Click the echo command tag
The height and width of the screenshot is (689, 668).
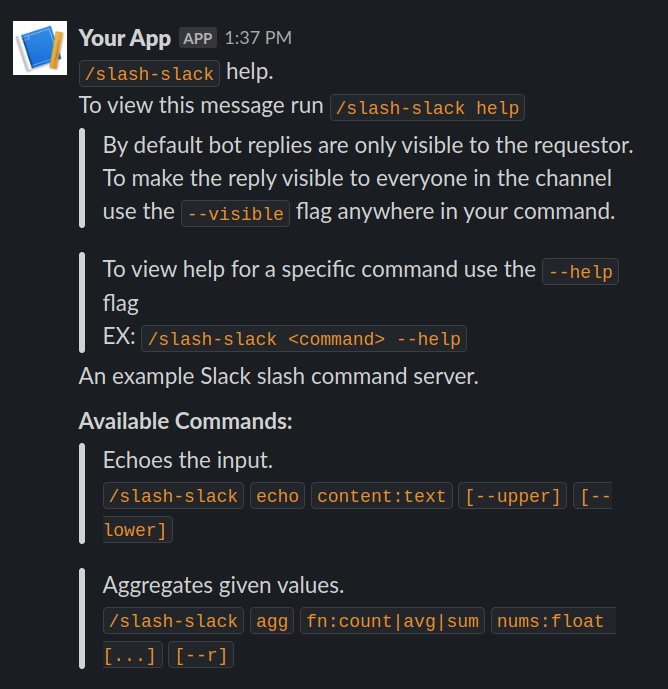277,496
